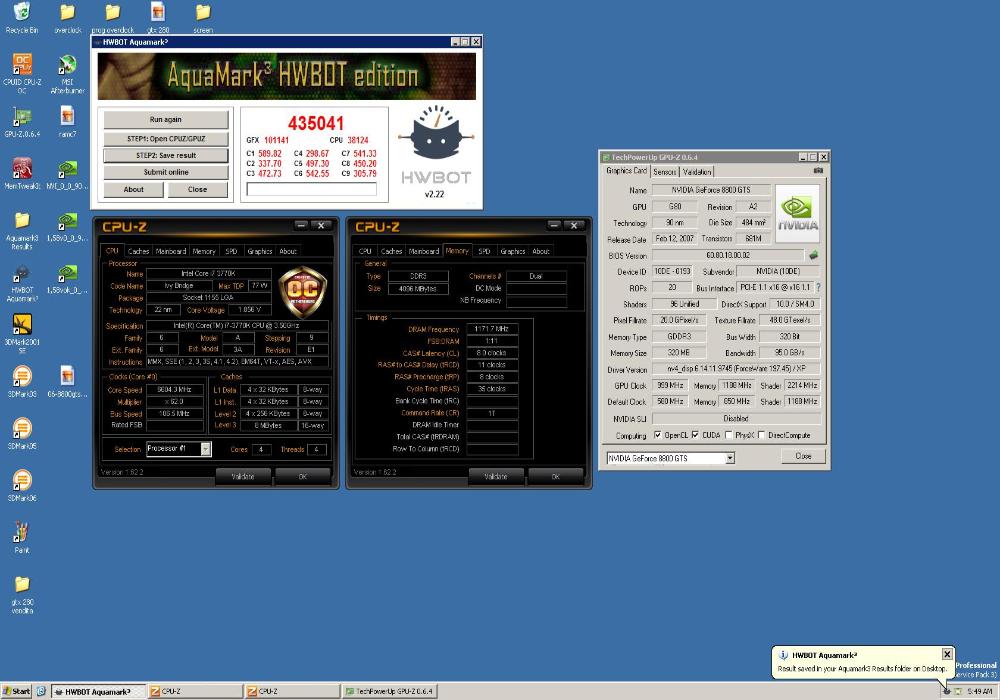This screenshot has width=1000, height=700.
Task: Open About tab in left CPU-Z window
Action: 288,251
